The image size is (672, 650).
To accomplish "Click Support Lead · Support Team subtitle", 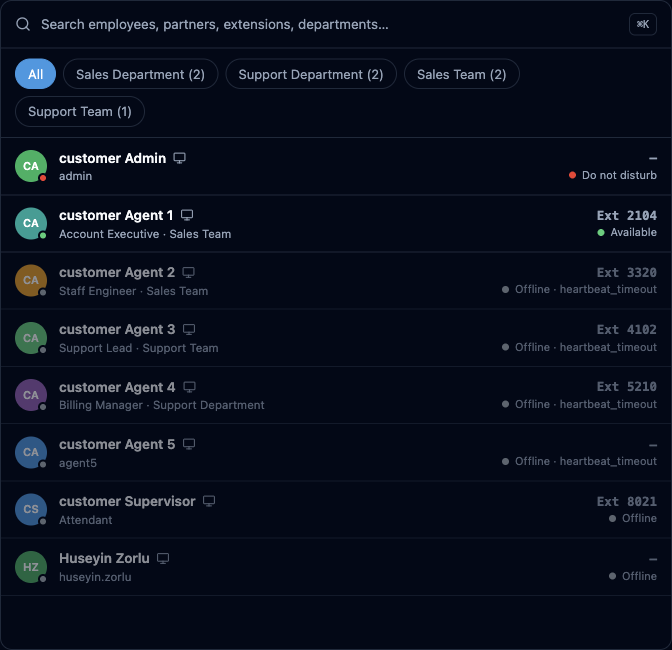I will coord(138,348).
